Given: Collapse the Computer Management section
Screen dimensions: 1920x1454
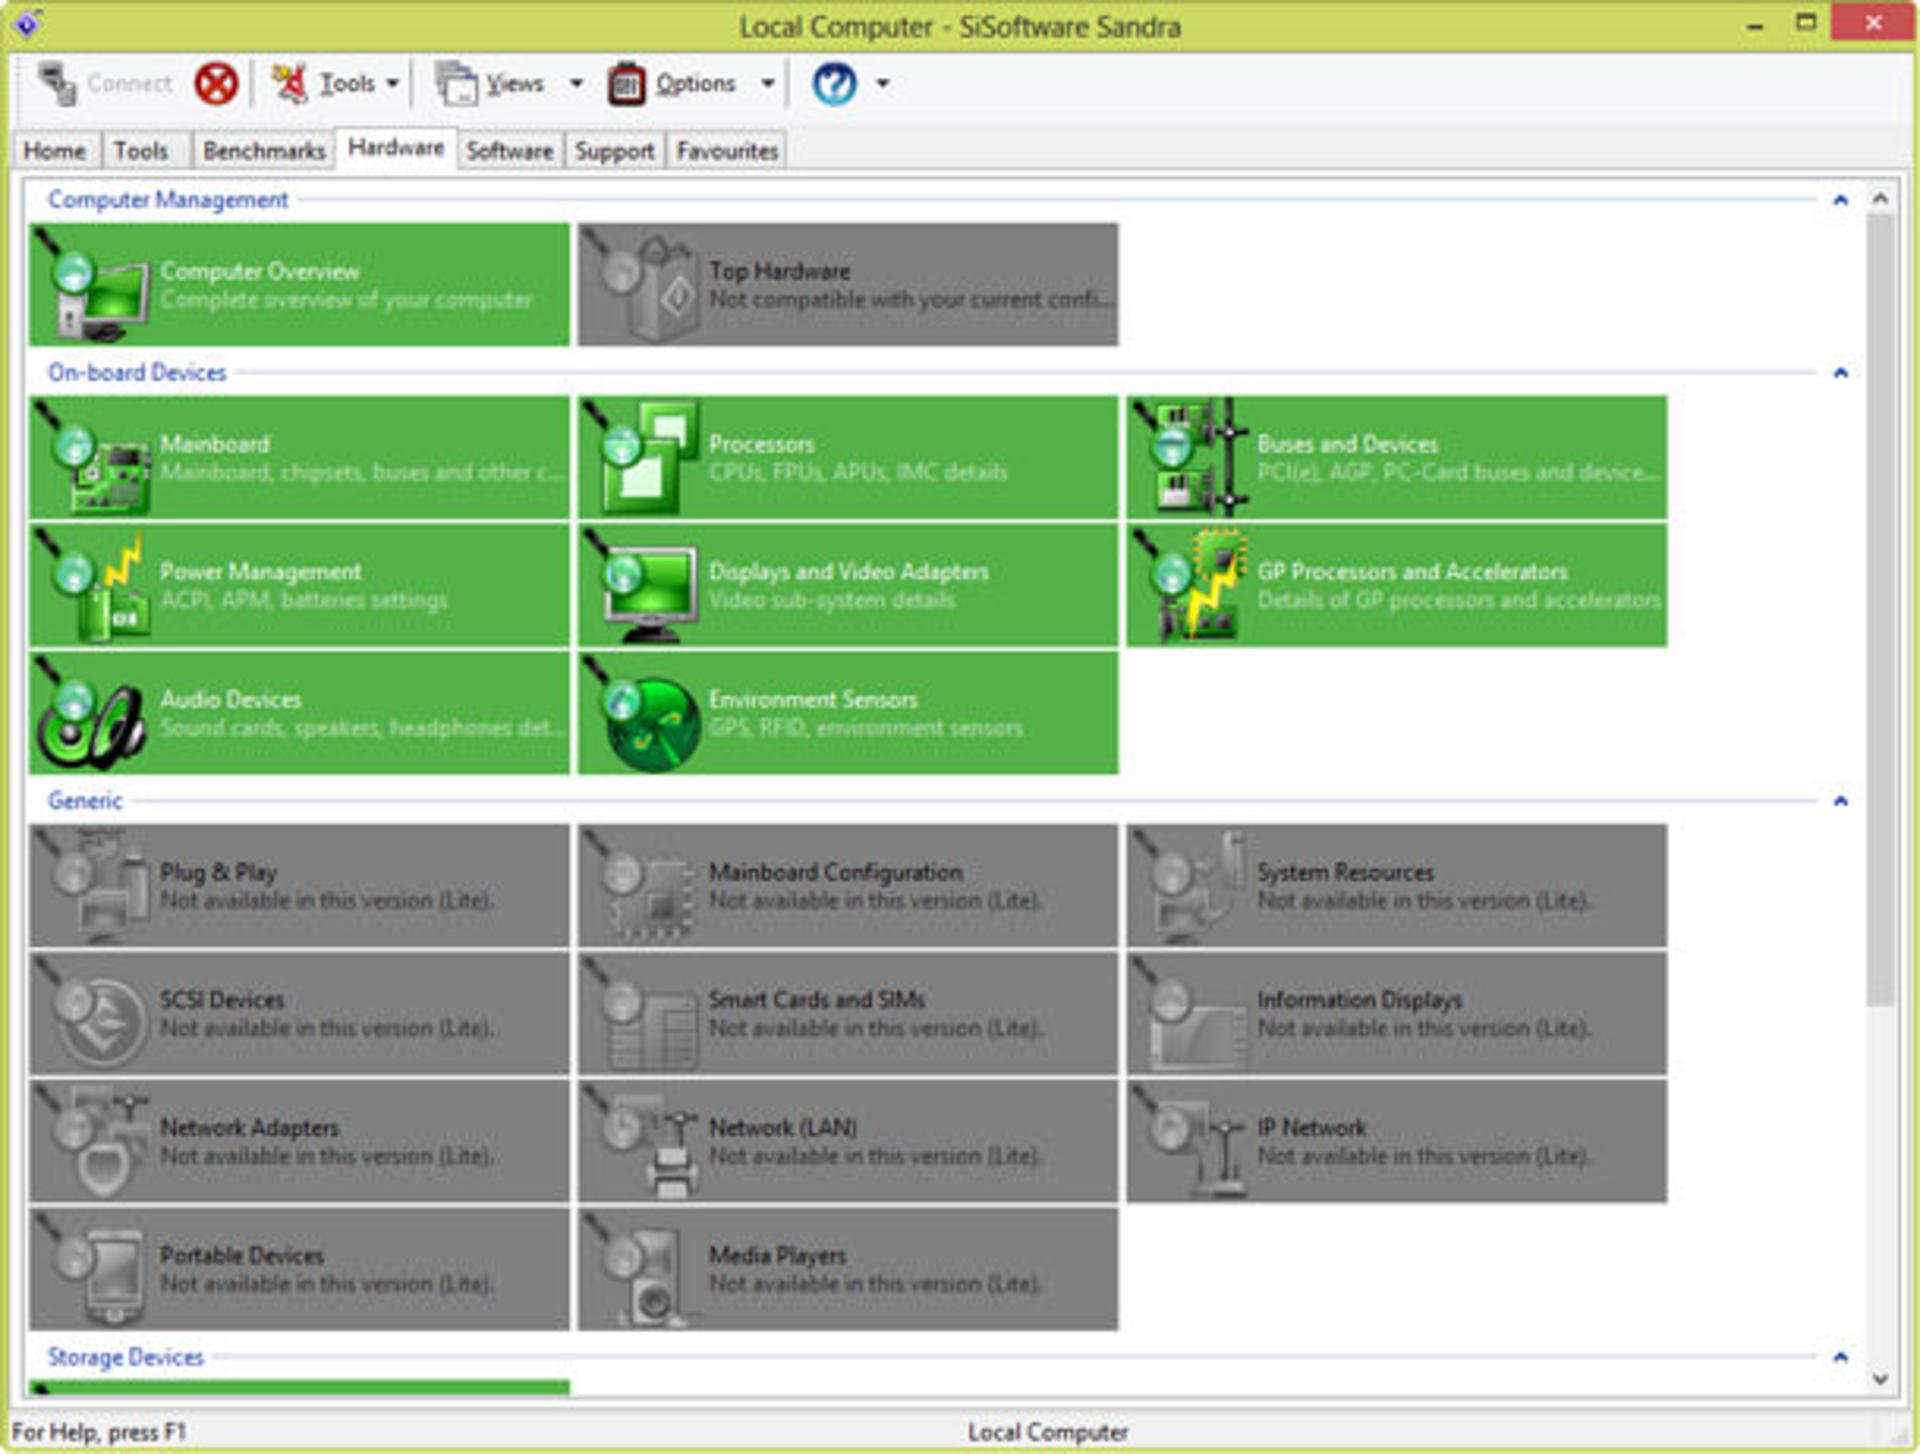Looking at the screenshot, I should tap(1840, 201).
